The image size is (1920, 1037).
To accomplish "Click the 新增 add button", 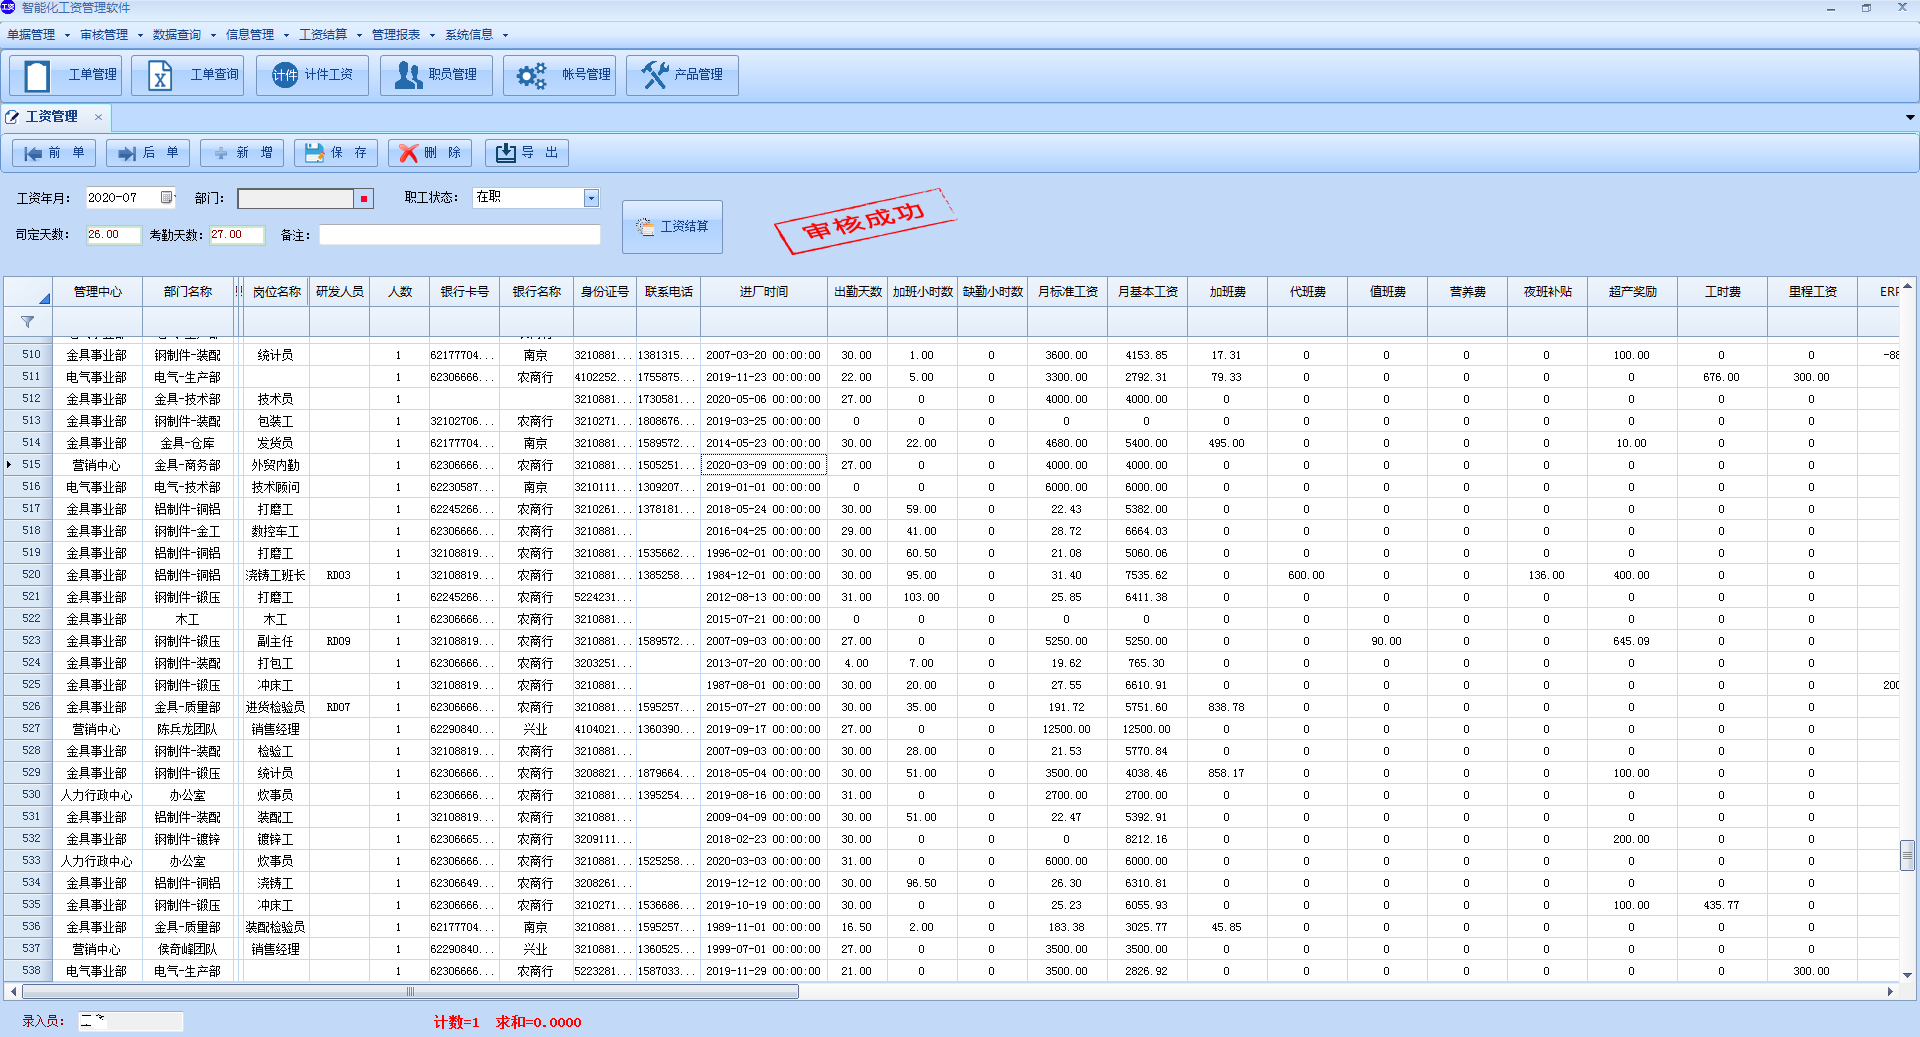I will 242,153.
